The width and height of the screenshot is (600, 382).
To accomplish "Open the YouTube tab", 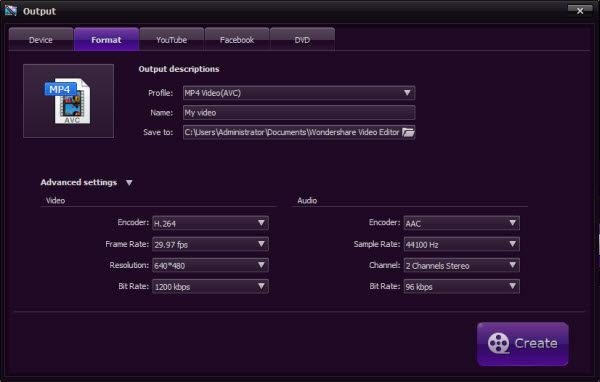I will click(171, 39).
